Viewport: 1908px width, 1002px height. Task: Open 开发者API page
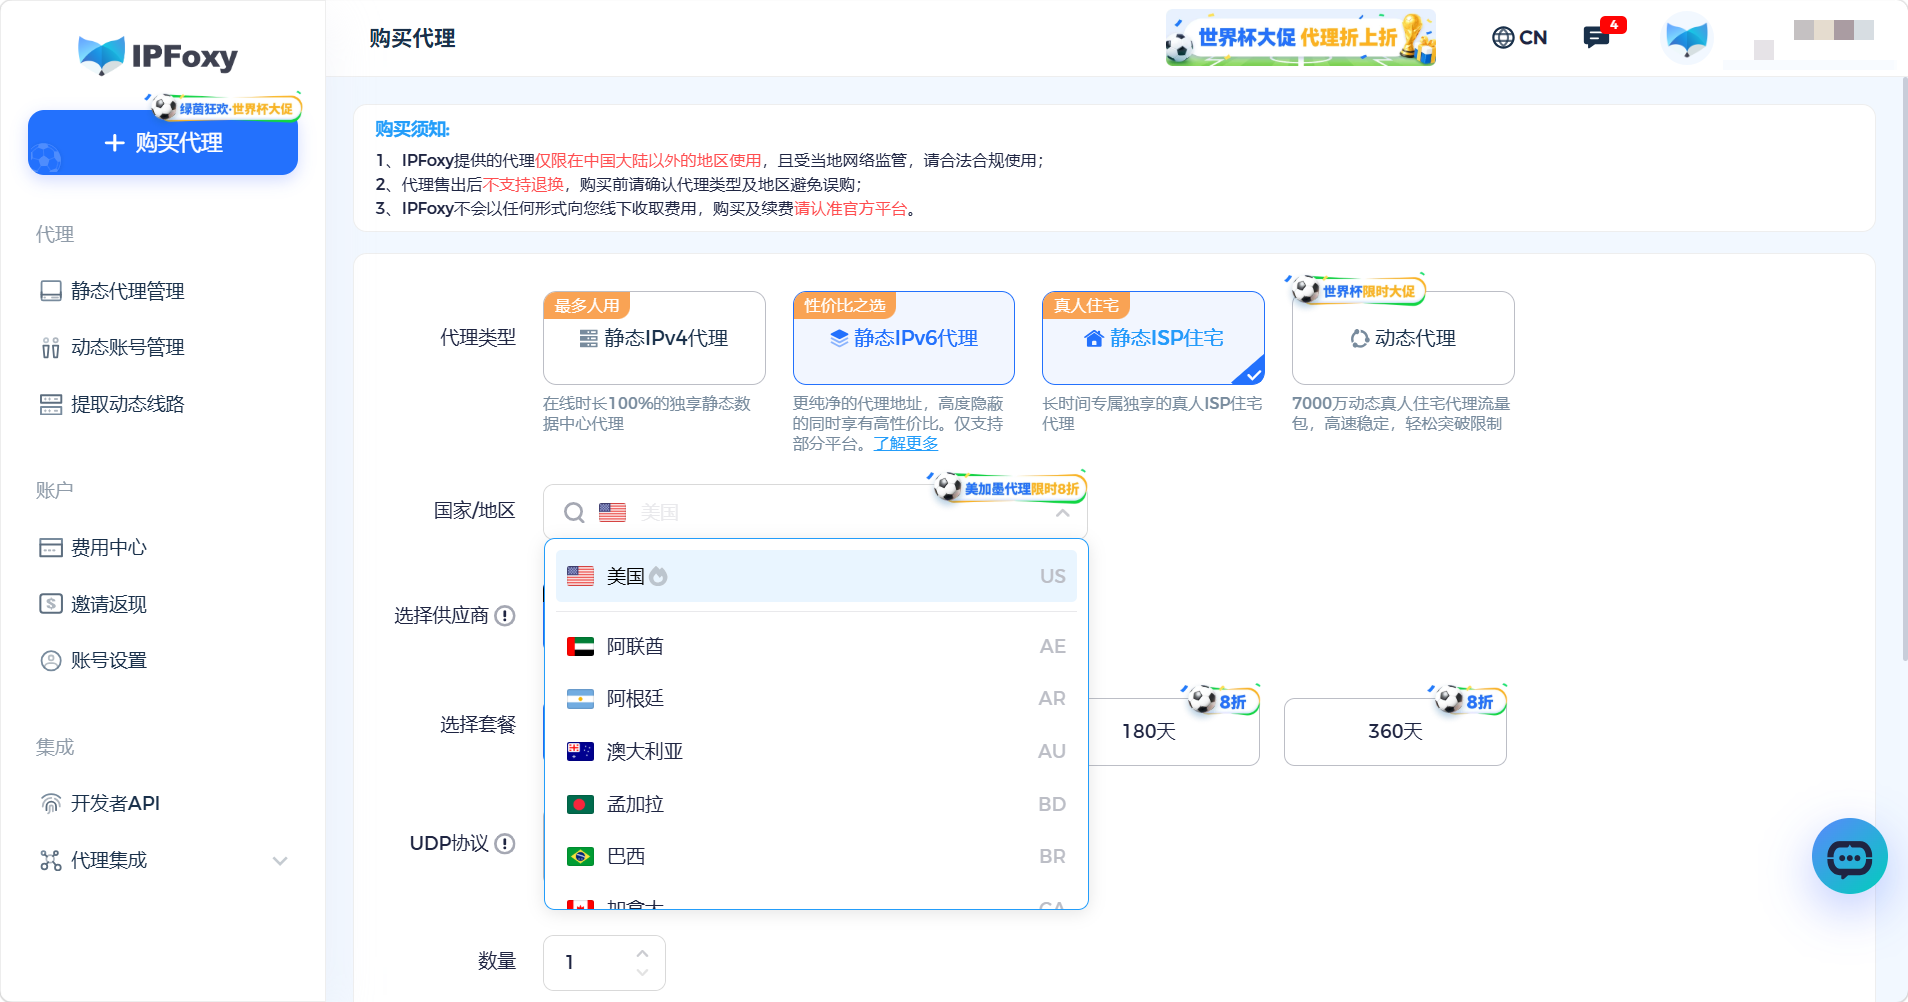115,803
